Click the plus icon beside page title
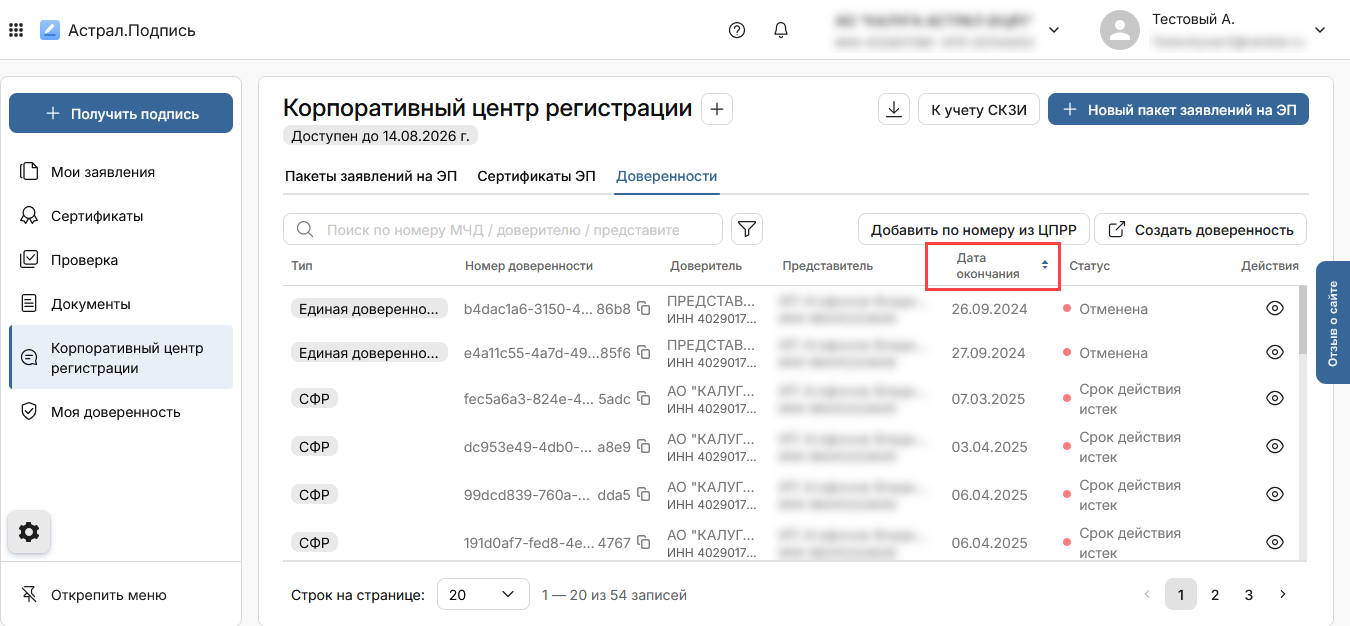 point(717,109)
